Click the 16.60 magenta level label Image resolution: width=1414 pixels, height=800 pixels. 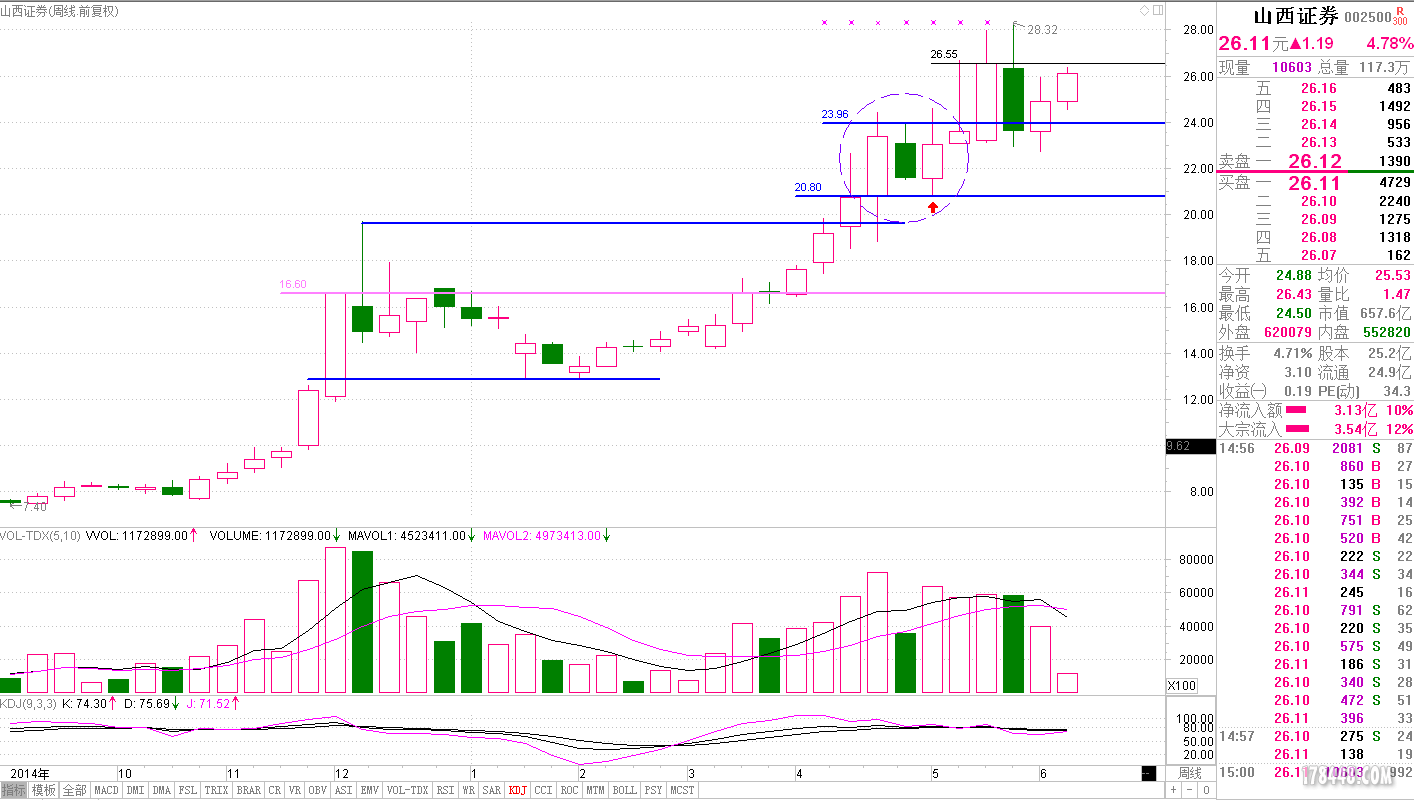point(293,284)
